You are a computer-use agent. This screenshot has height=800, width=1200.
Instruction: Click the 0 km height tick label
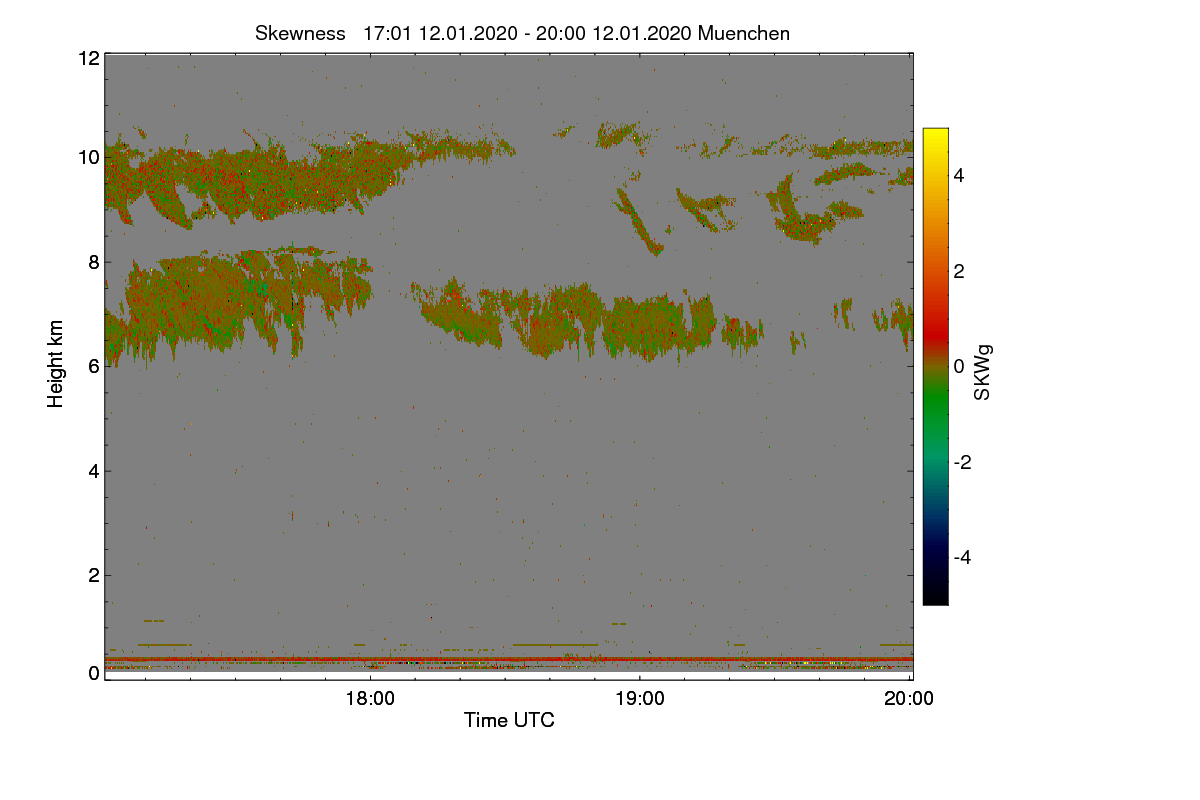tap(93, 673)
